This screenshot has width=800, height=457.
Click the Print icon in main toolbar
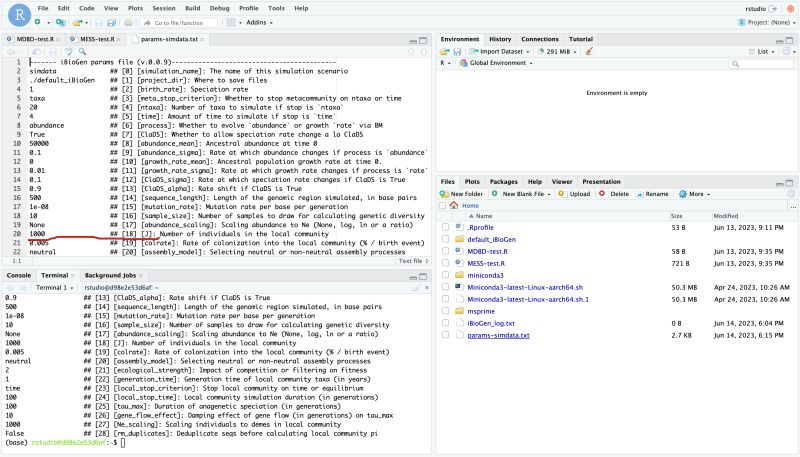pos(129,22)
